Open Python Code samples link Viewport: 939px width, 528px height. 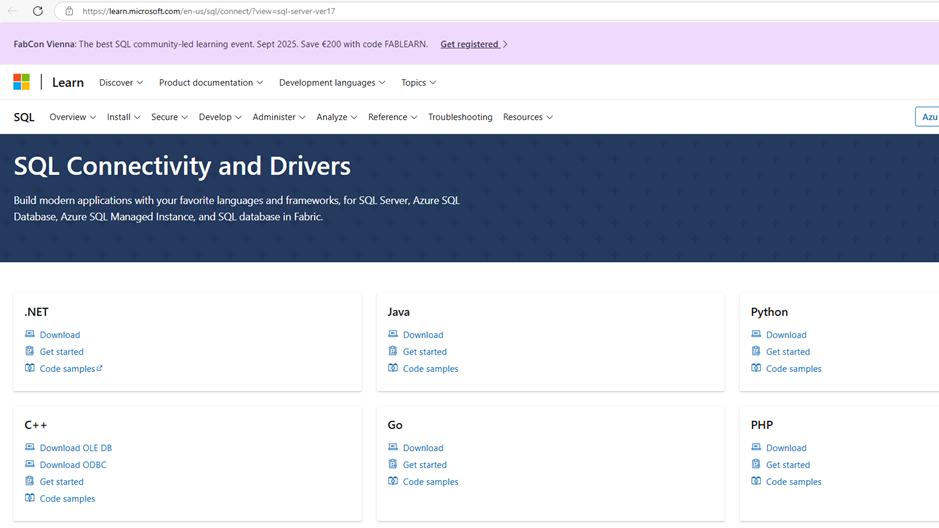[x=793, y=368]
